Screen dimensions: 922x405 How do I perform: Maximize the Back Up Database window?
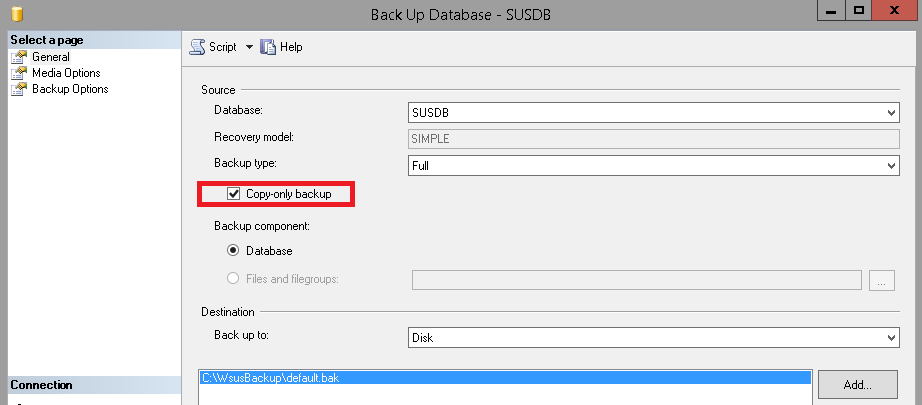tap(858, 11)
